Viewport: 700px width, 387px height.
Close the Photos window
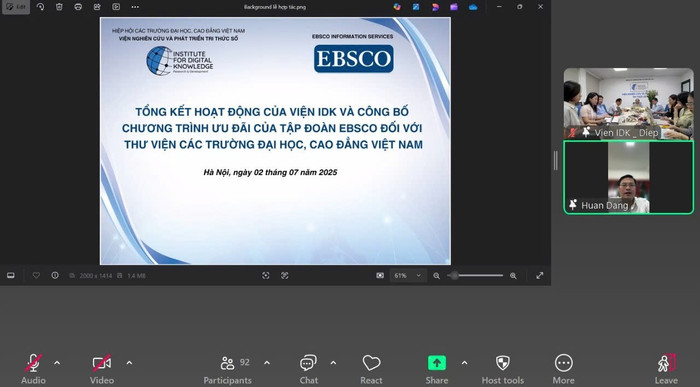(540, 7)
